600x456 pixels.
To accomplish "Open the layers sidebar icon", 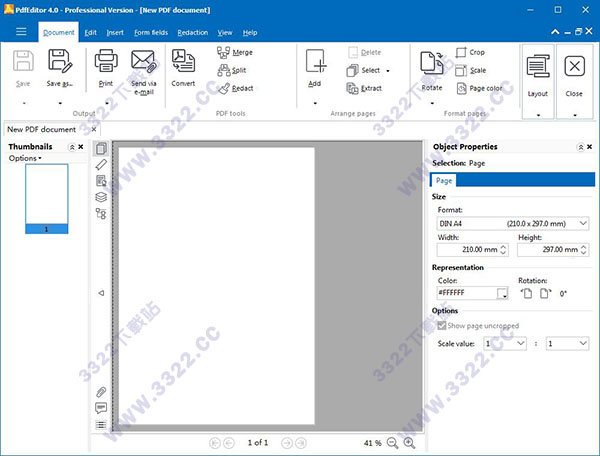I will click(101, 197).
